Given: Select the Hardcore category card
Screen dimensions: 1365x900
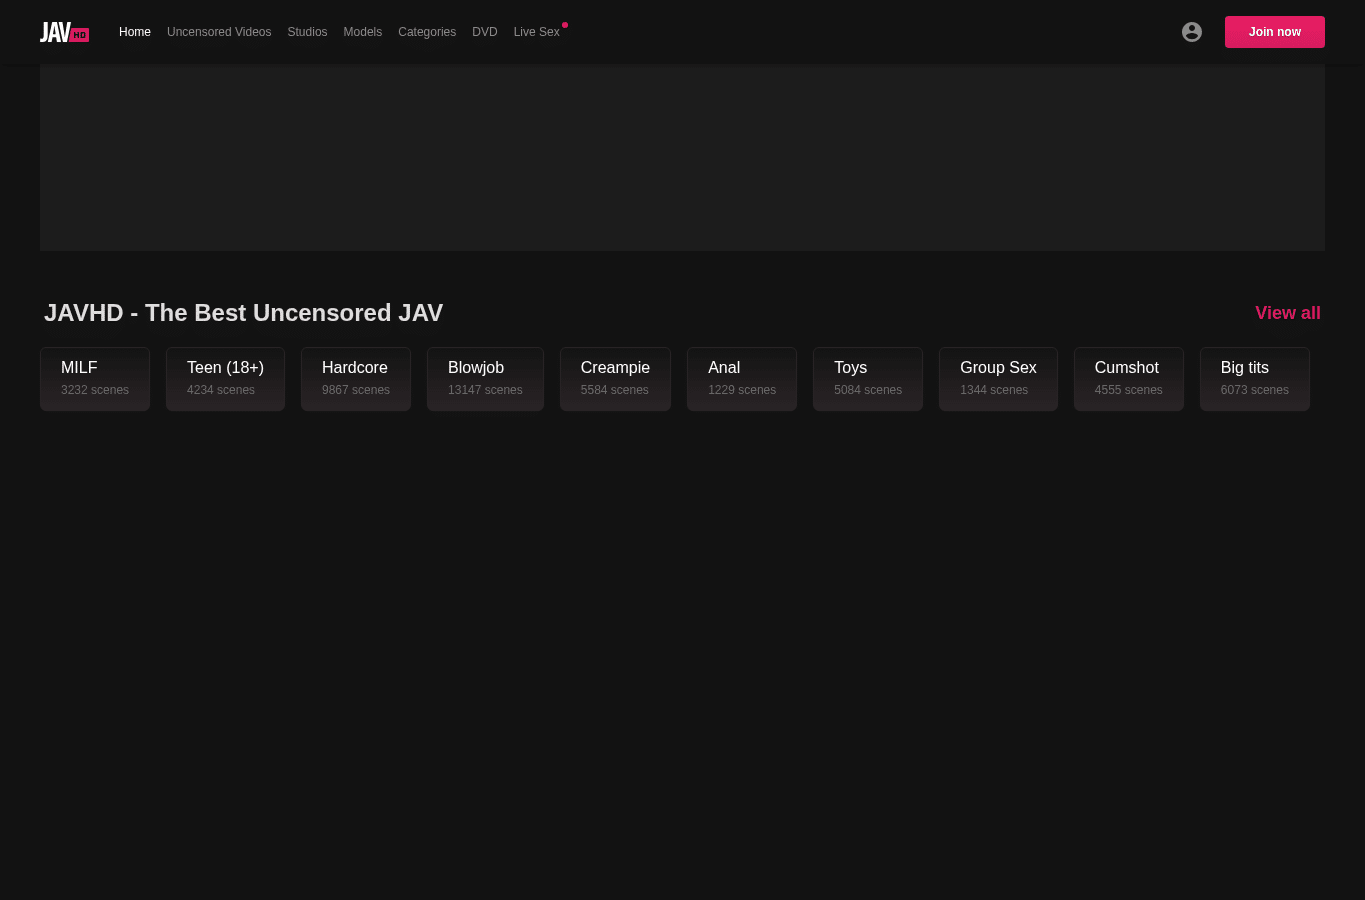Looking at the screenshot, I should [356, 379].
